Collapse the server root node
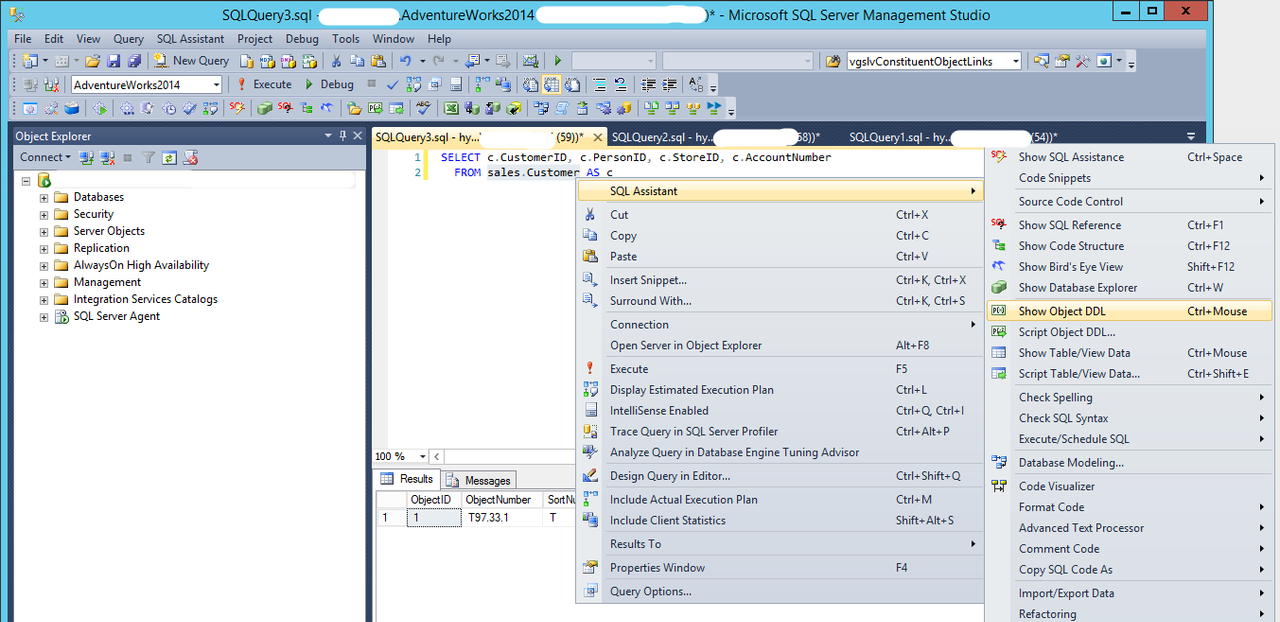The width and height of the screenshot is (1280, 622). pyautogui.click(x=25, y=181)
